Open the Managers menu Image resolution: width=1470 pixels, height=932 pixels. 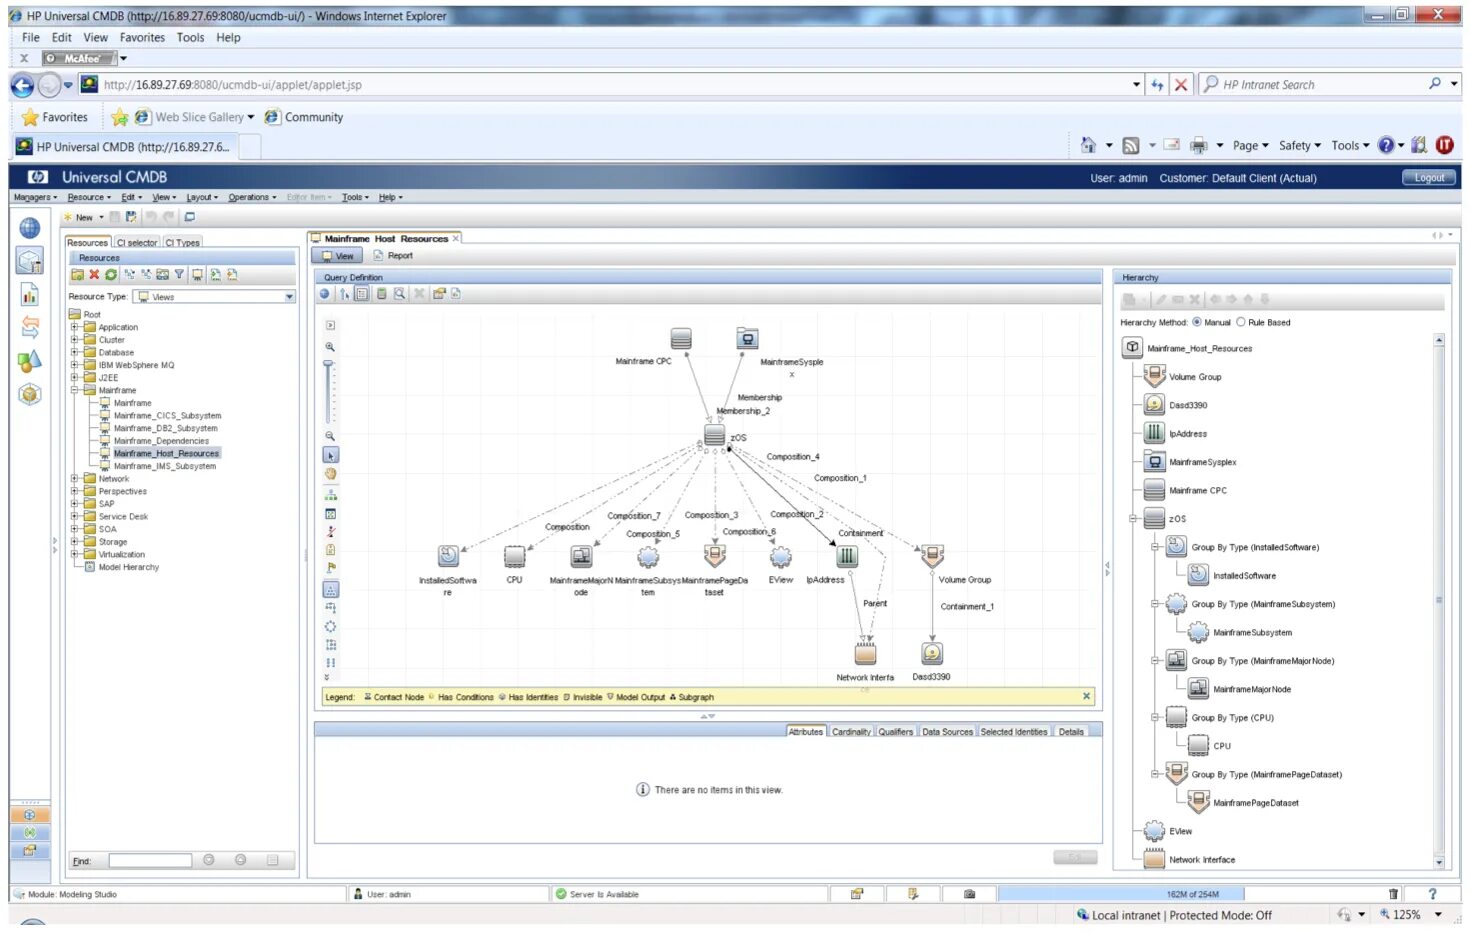pos(35,197)
